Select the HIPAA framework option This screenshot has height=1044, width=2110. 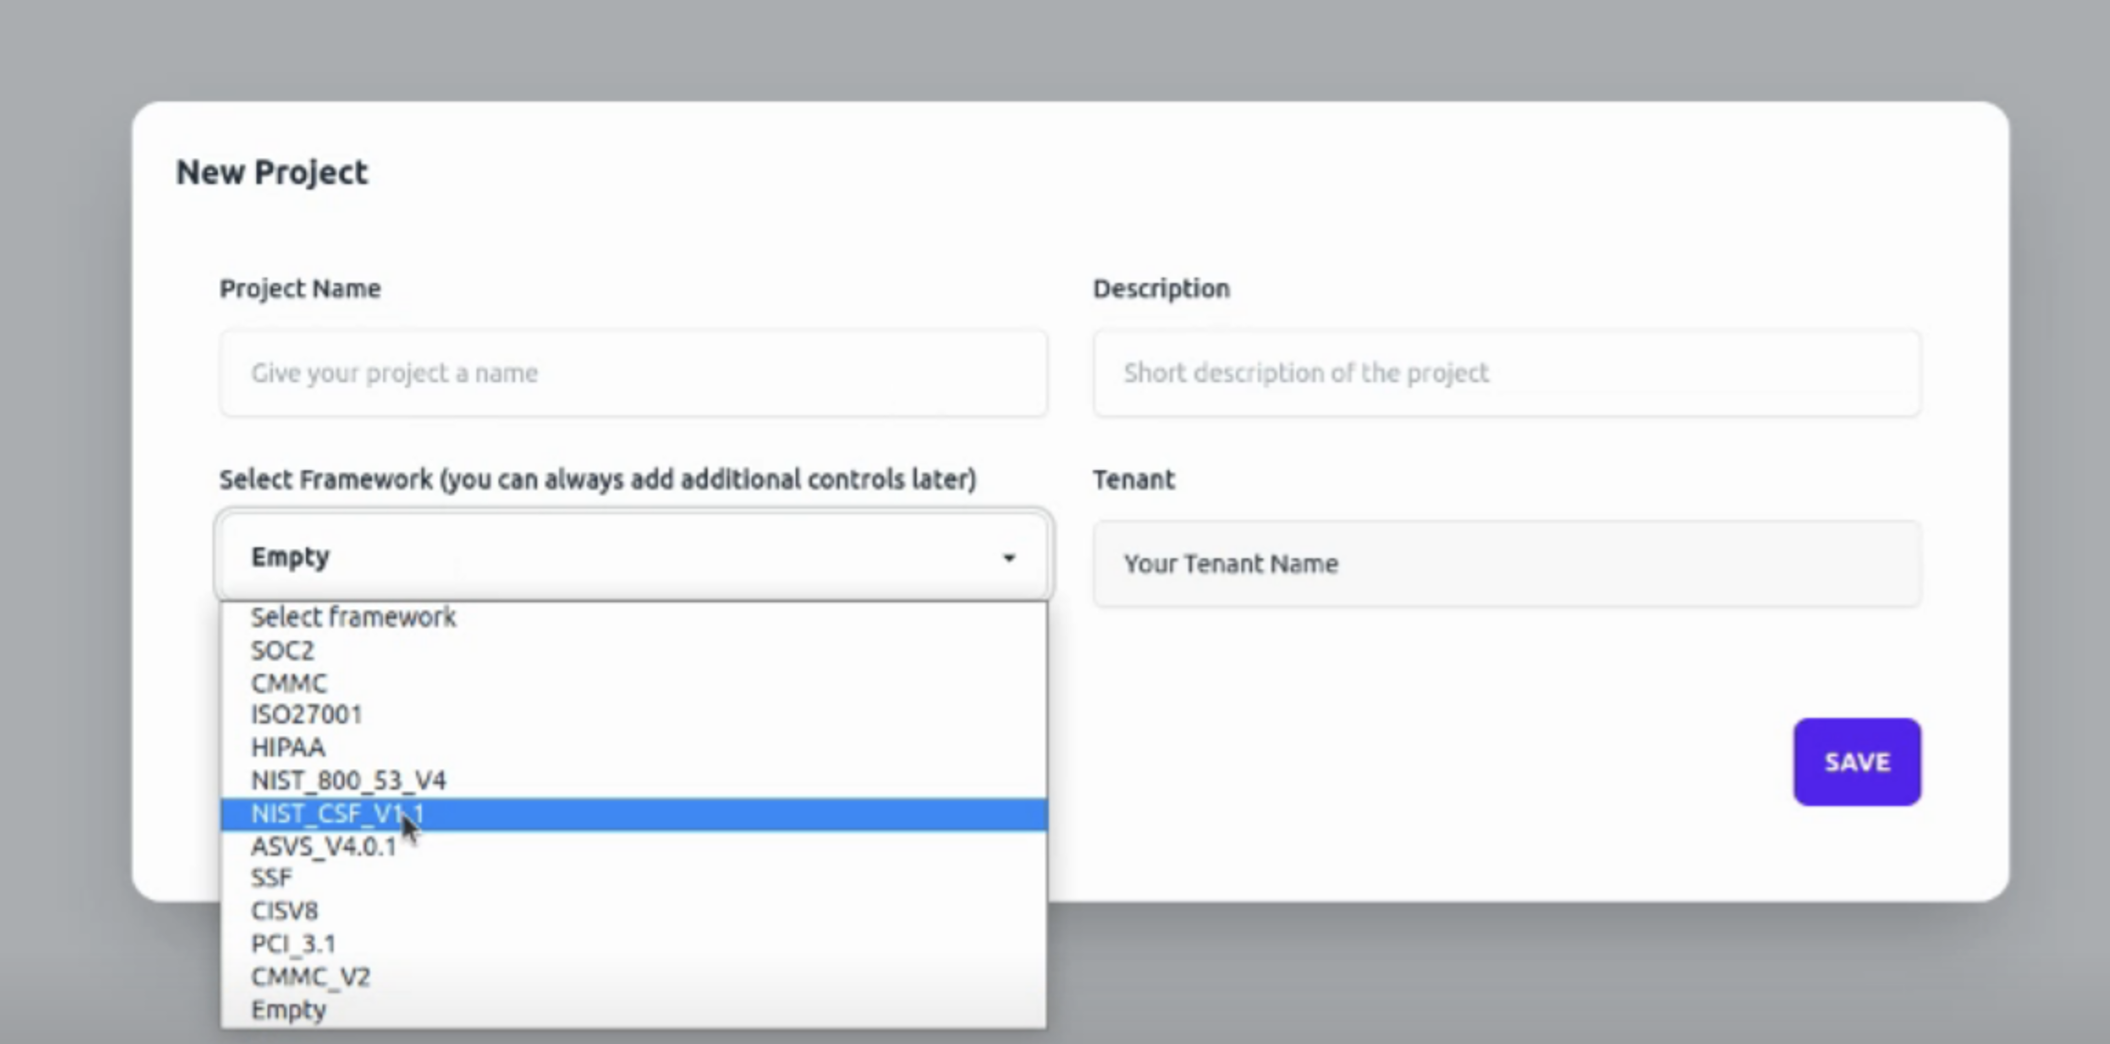pos(633,748)
